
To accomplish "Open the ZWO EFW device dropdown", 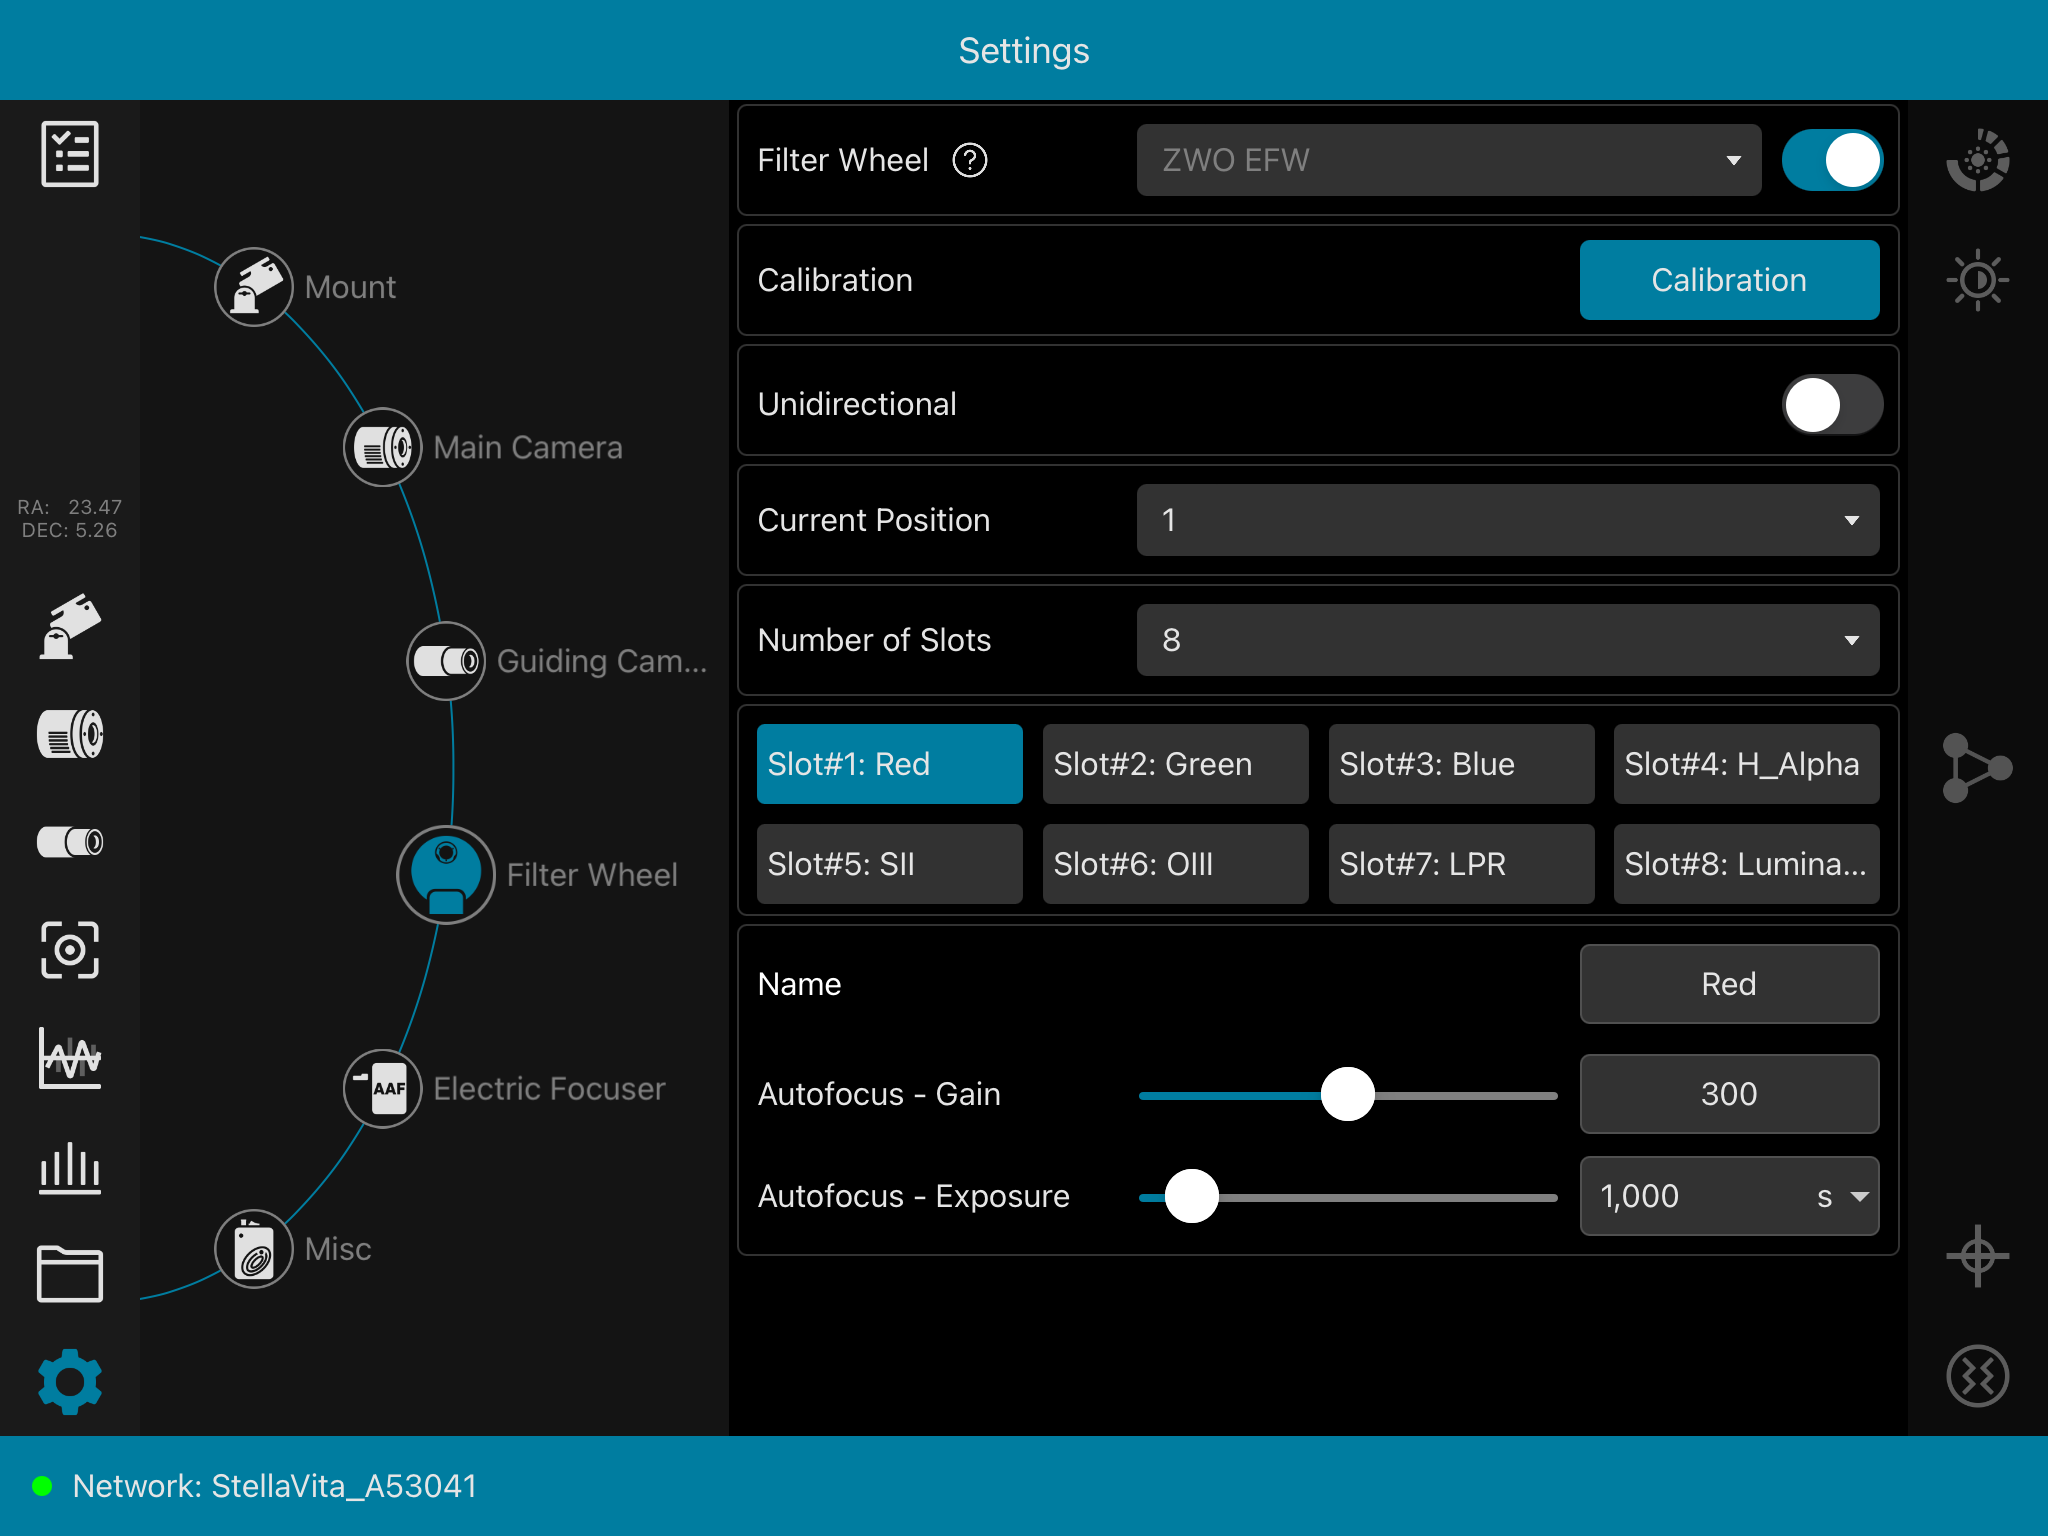I will [x=1449, y=160].
